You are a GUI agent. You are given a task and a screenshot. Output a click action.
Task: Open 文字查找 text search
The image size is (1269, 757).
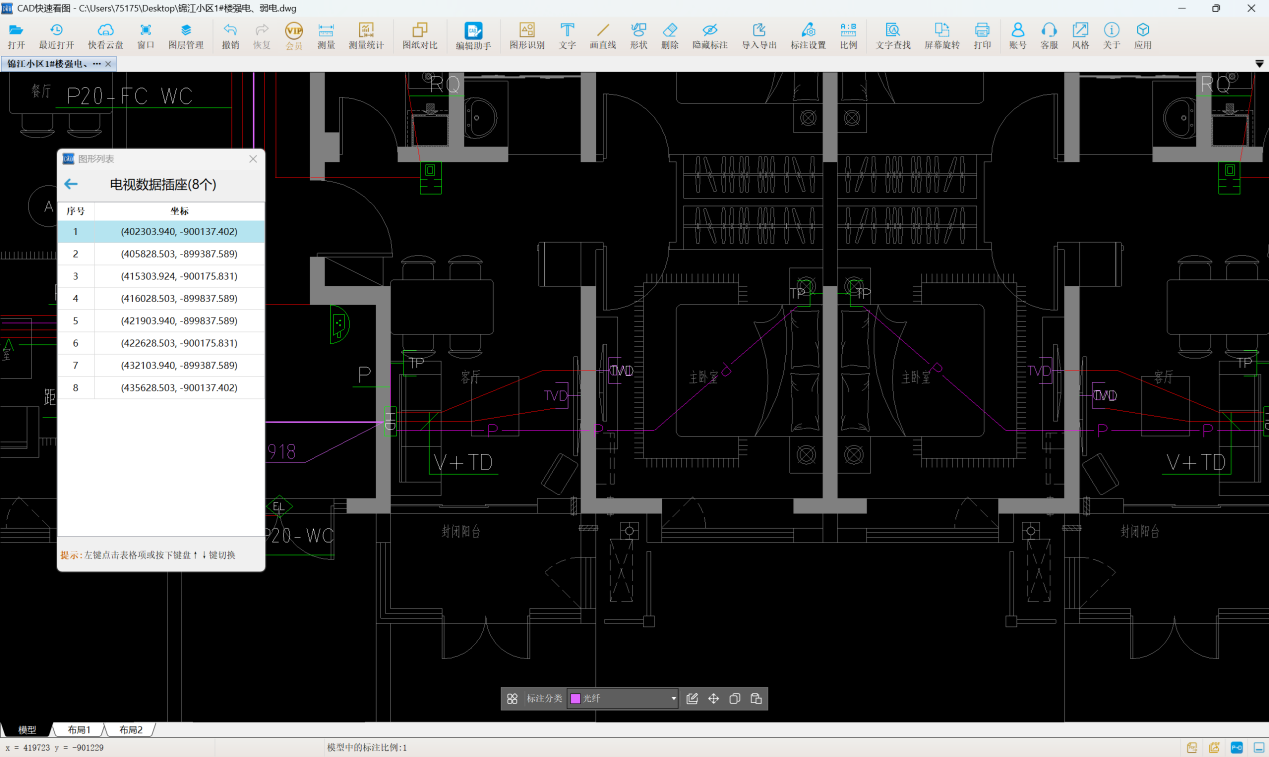[893, 36]
